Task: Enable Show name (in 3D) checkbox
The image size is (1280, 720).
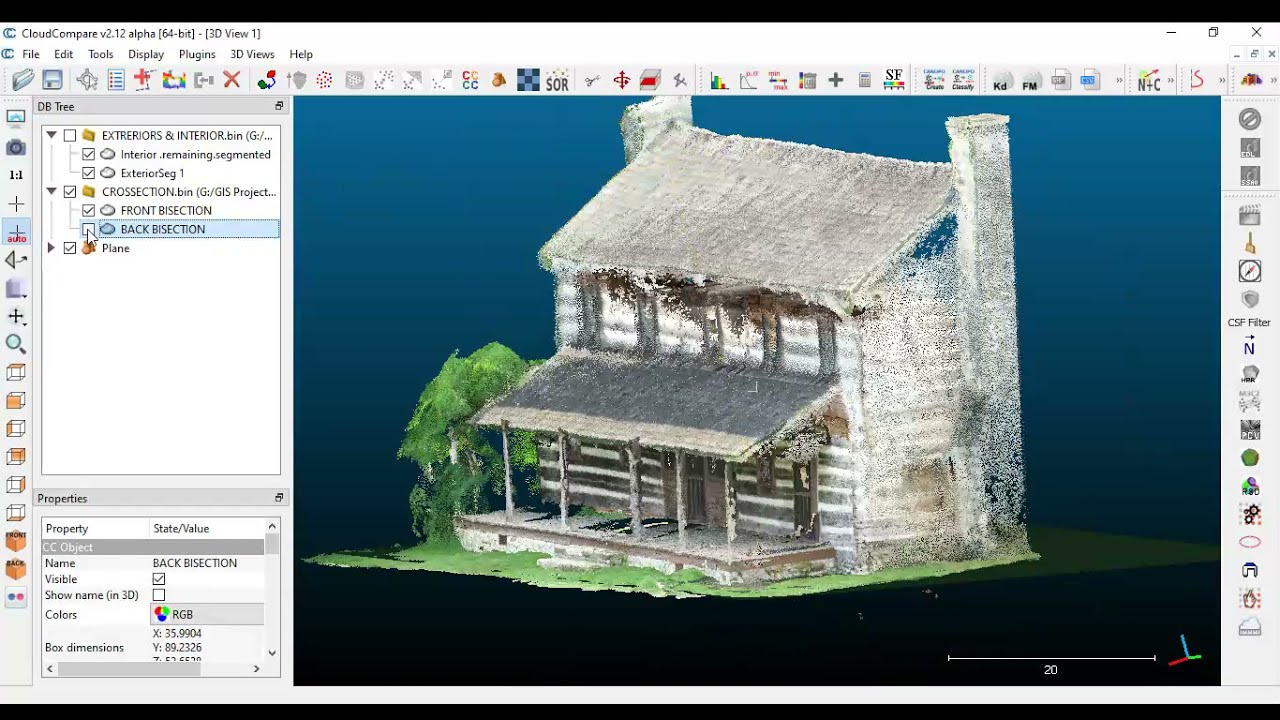Action: pyautogui.click(x=159, y=595)
